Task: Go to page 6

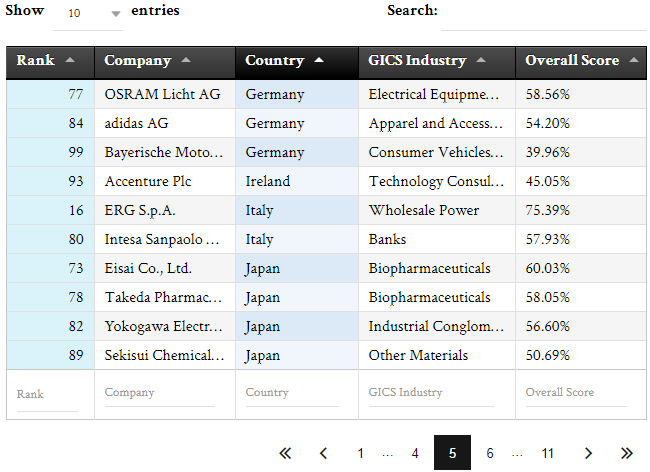Action: [490, 453]
